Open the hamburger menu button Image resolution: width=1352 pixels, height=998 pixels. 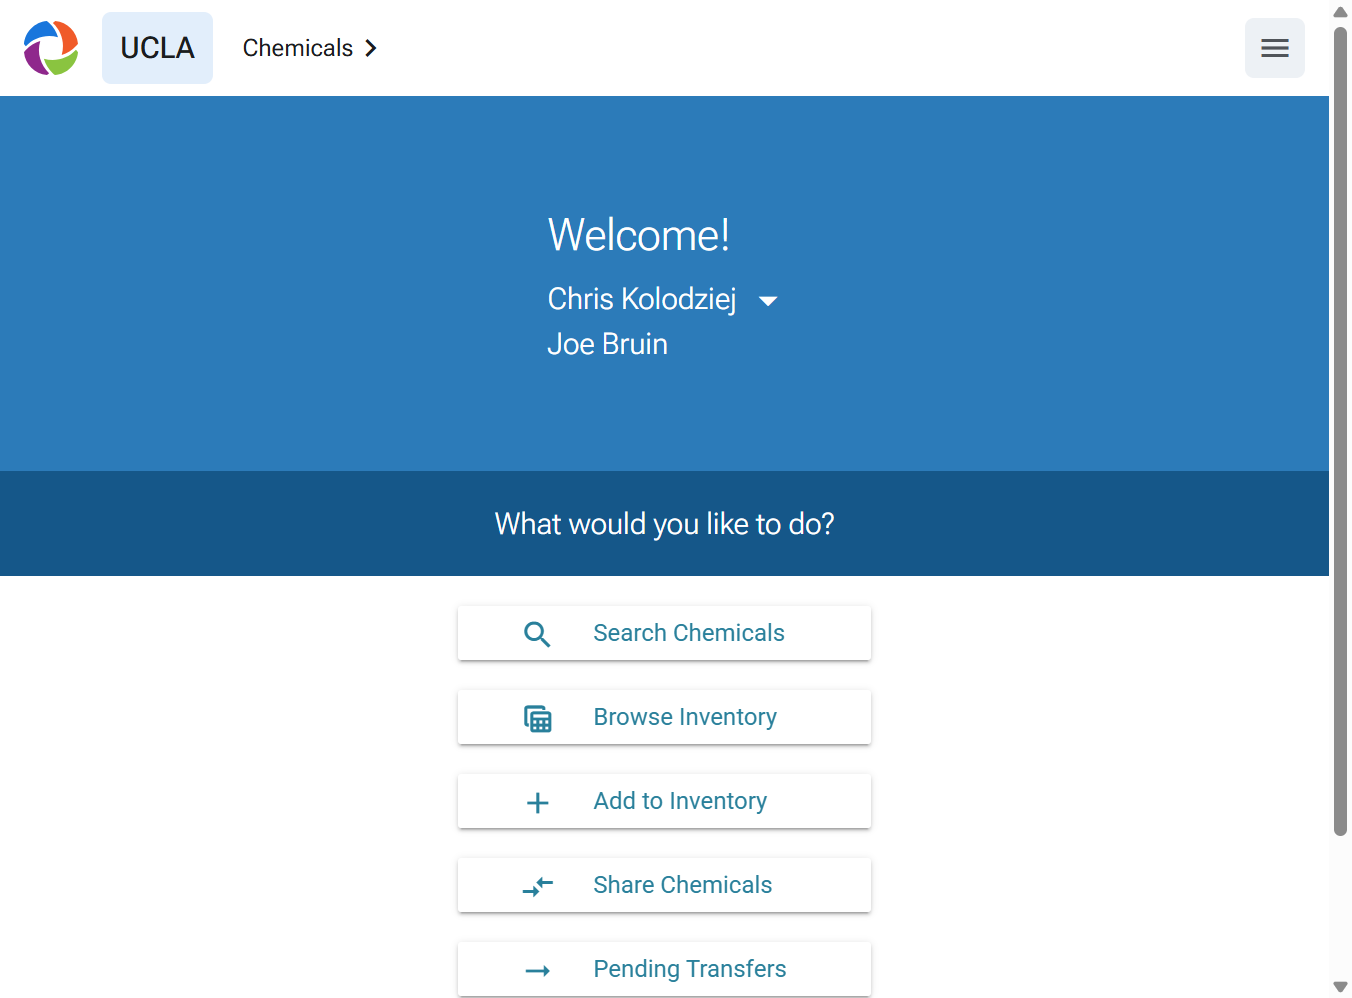click(x=1274, y=48)
